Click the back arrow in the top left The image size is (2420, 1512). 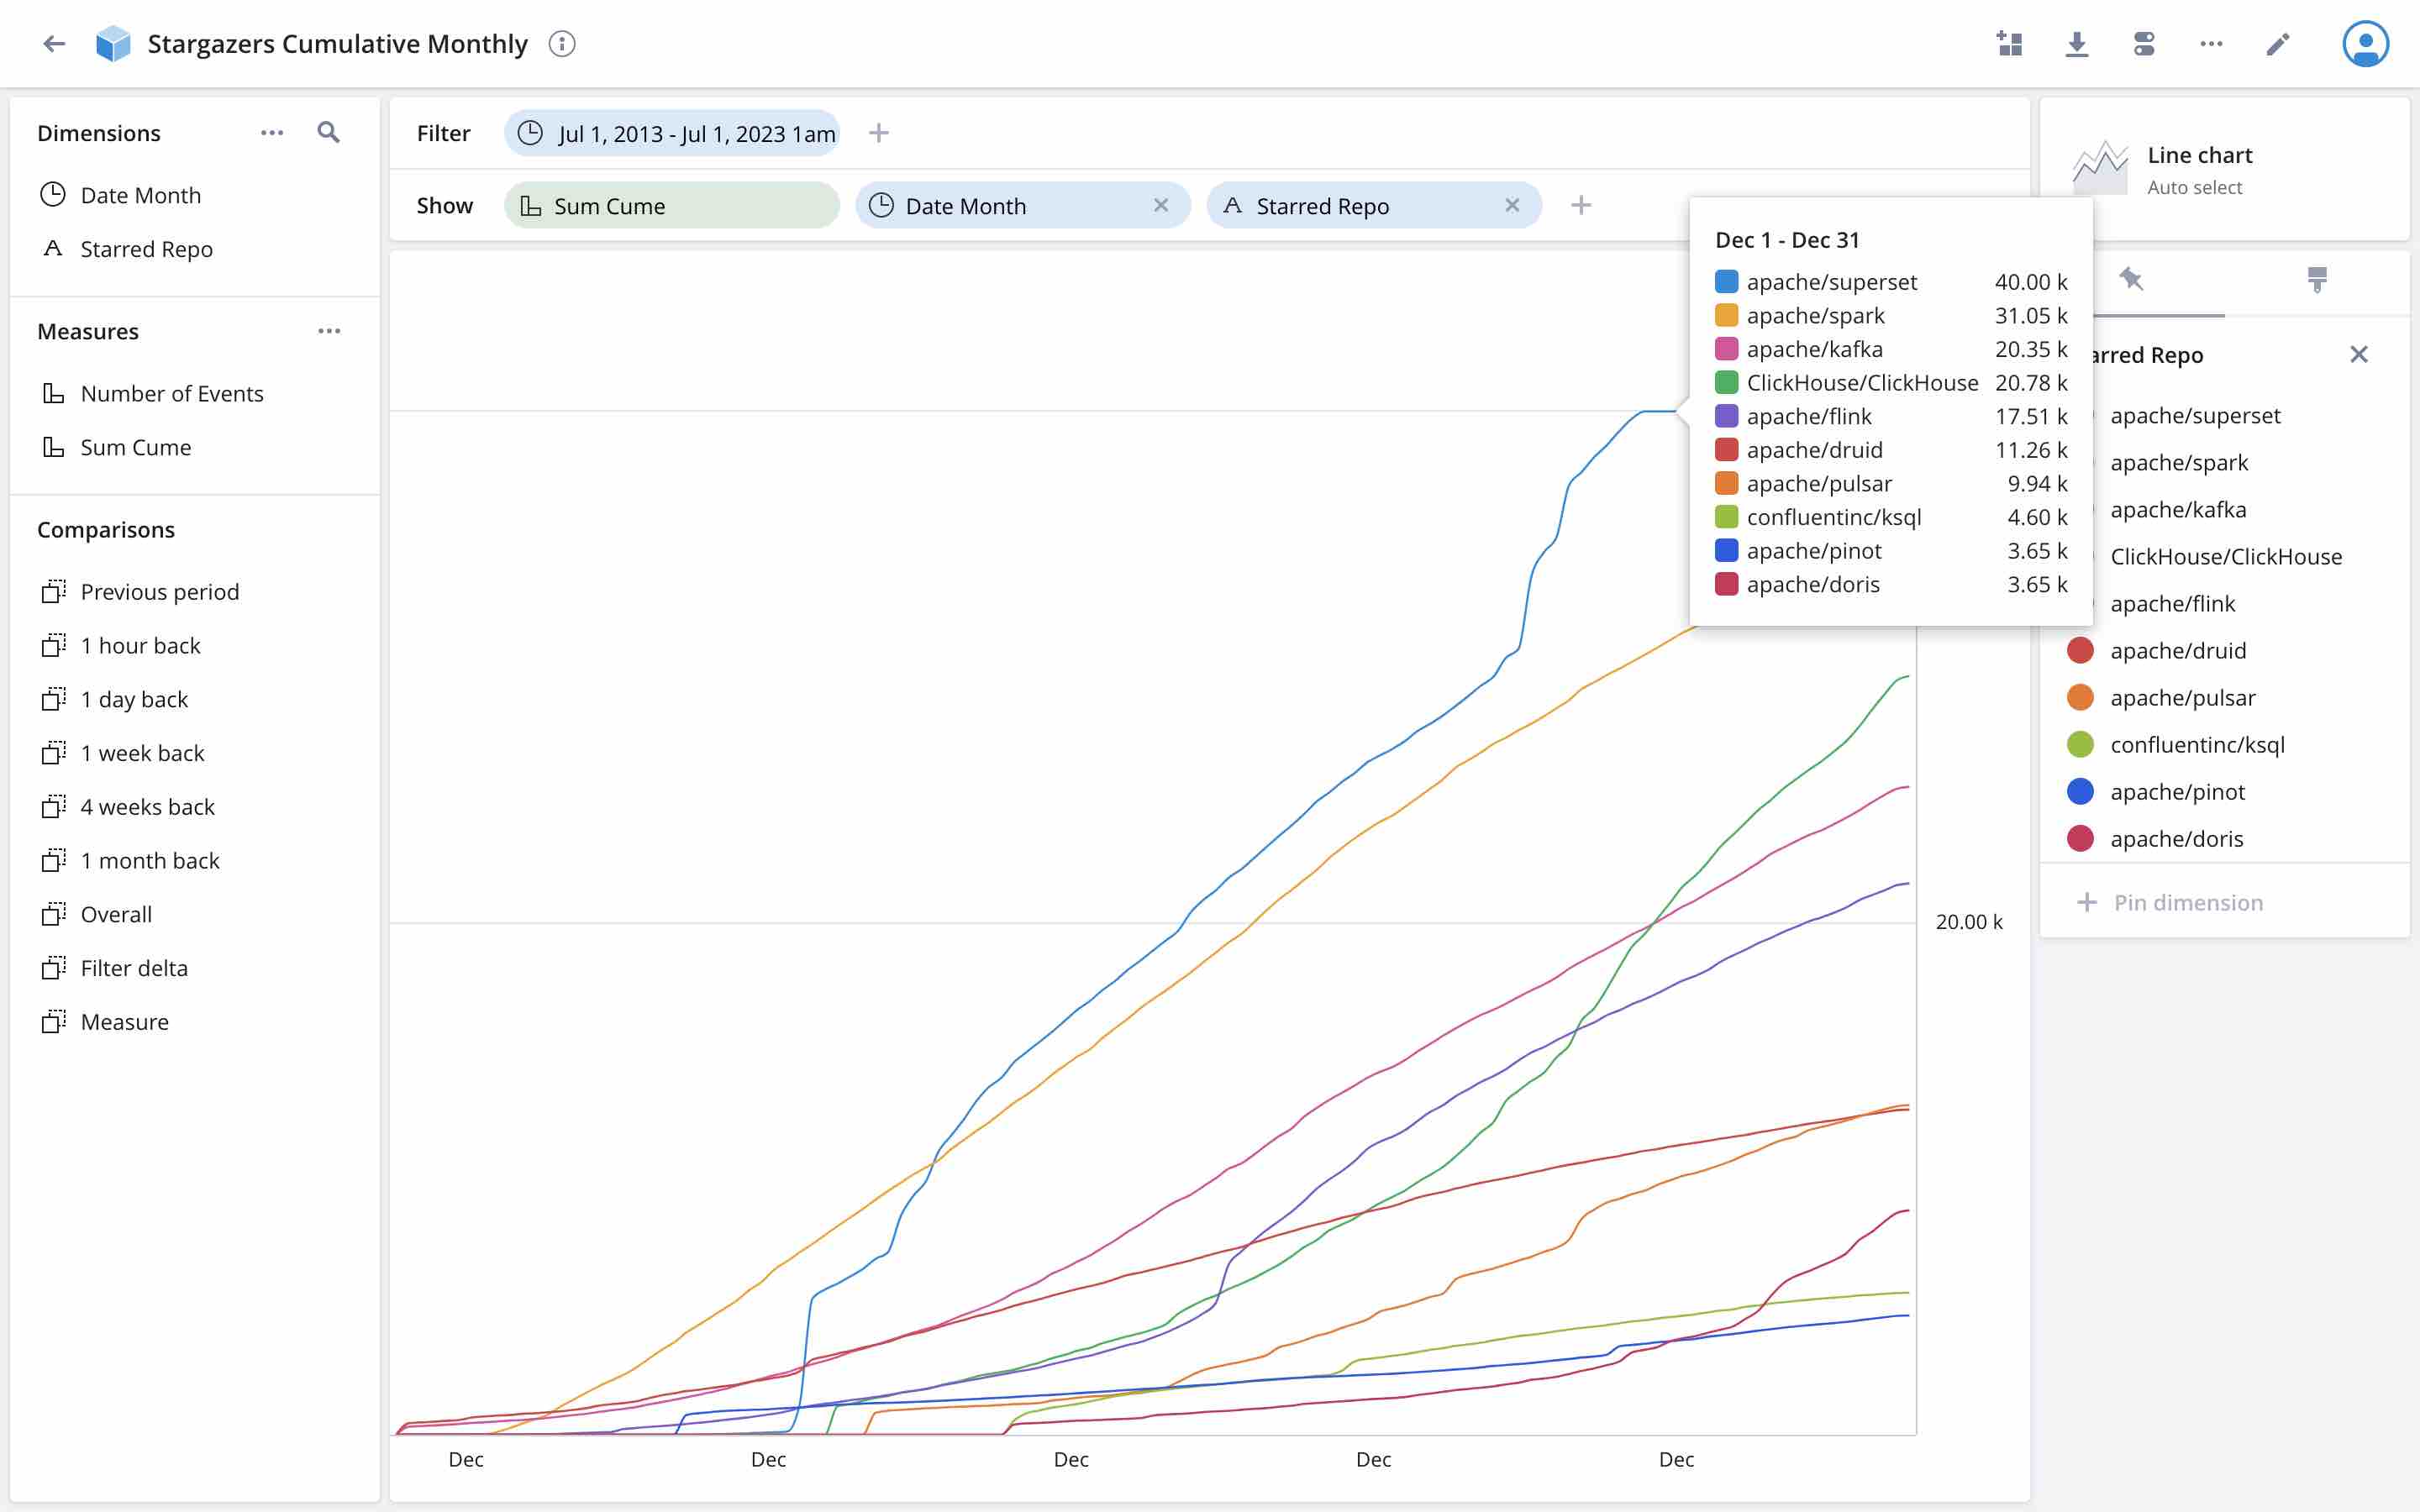coord(55,43)
